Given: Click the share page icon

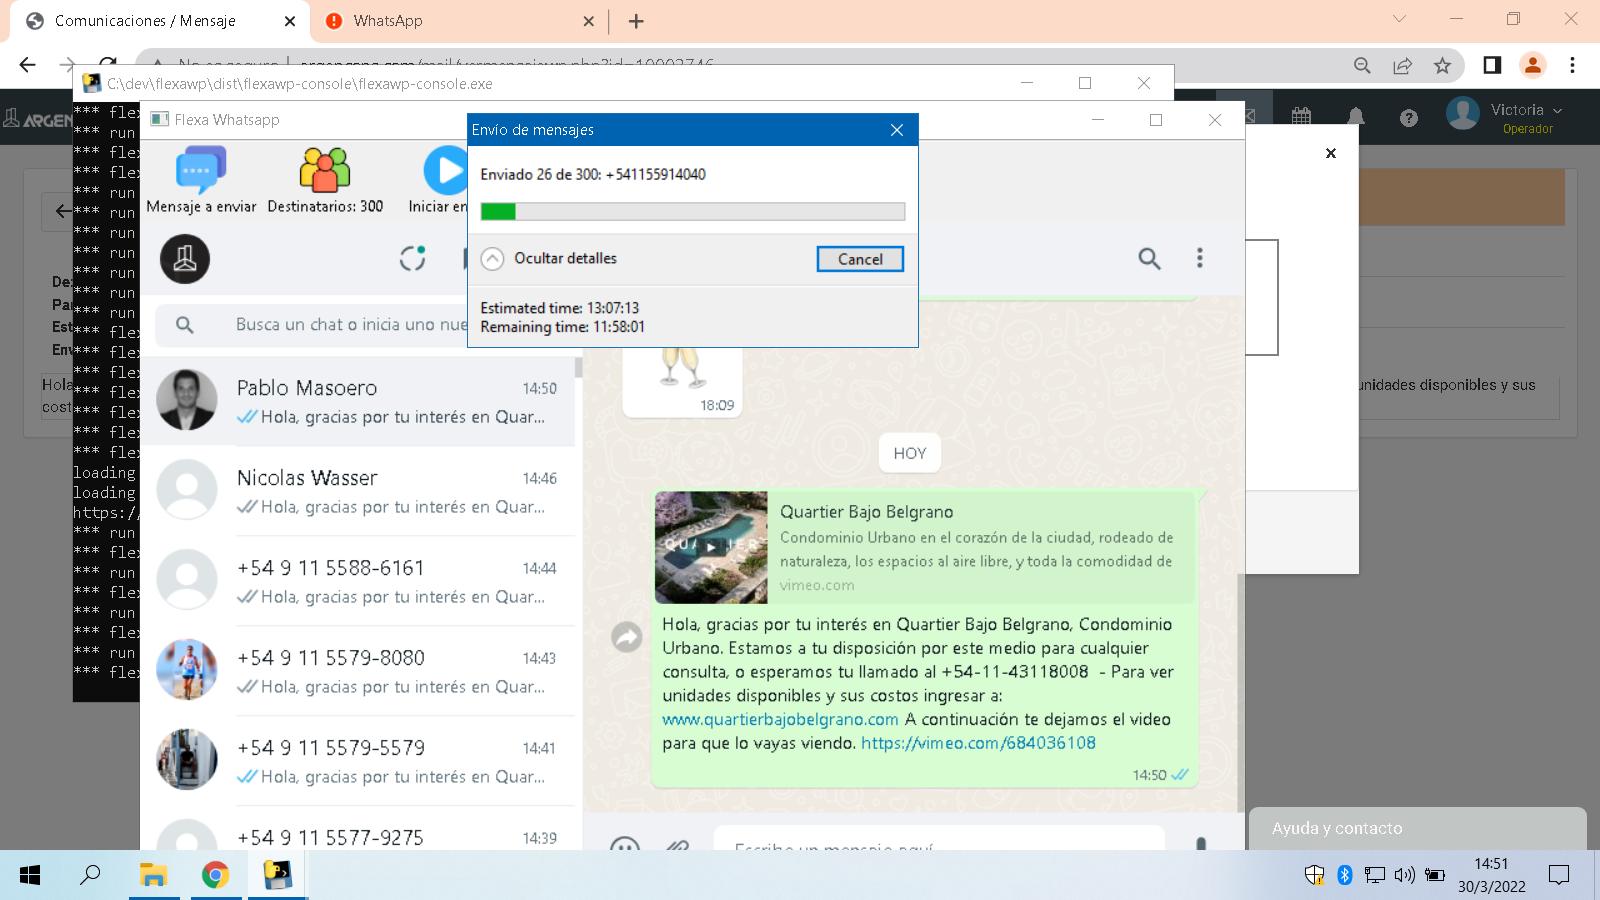Looking at the screenshot, I should (1402, 65).
